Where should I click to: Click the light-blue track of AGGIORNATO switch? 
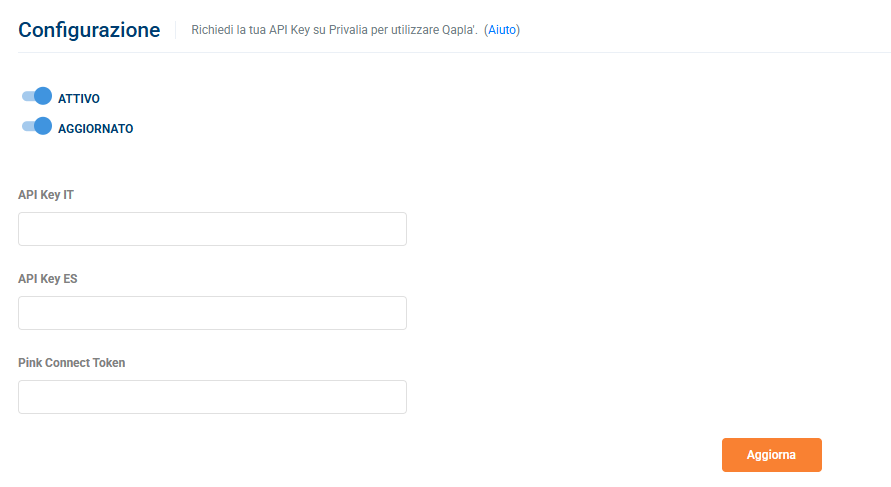click(27, 126)
